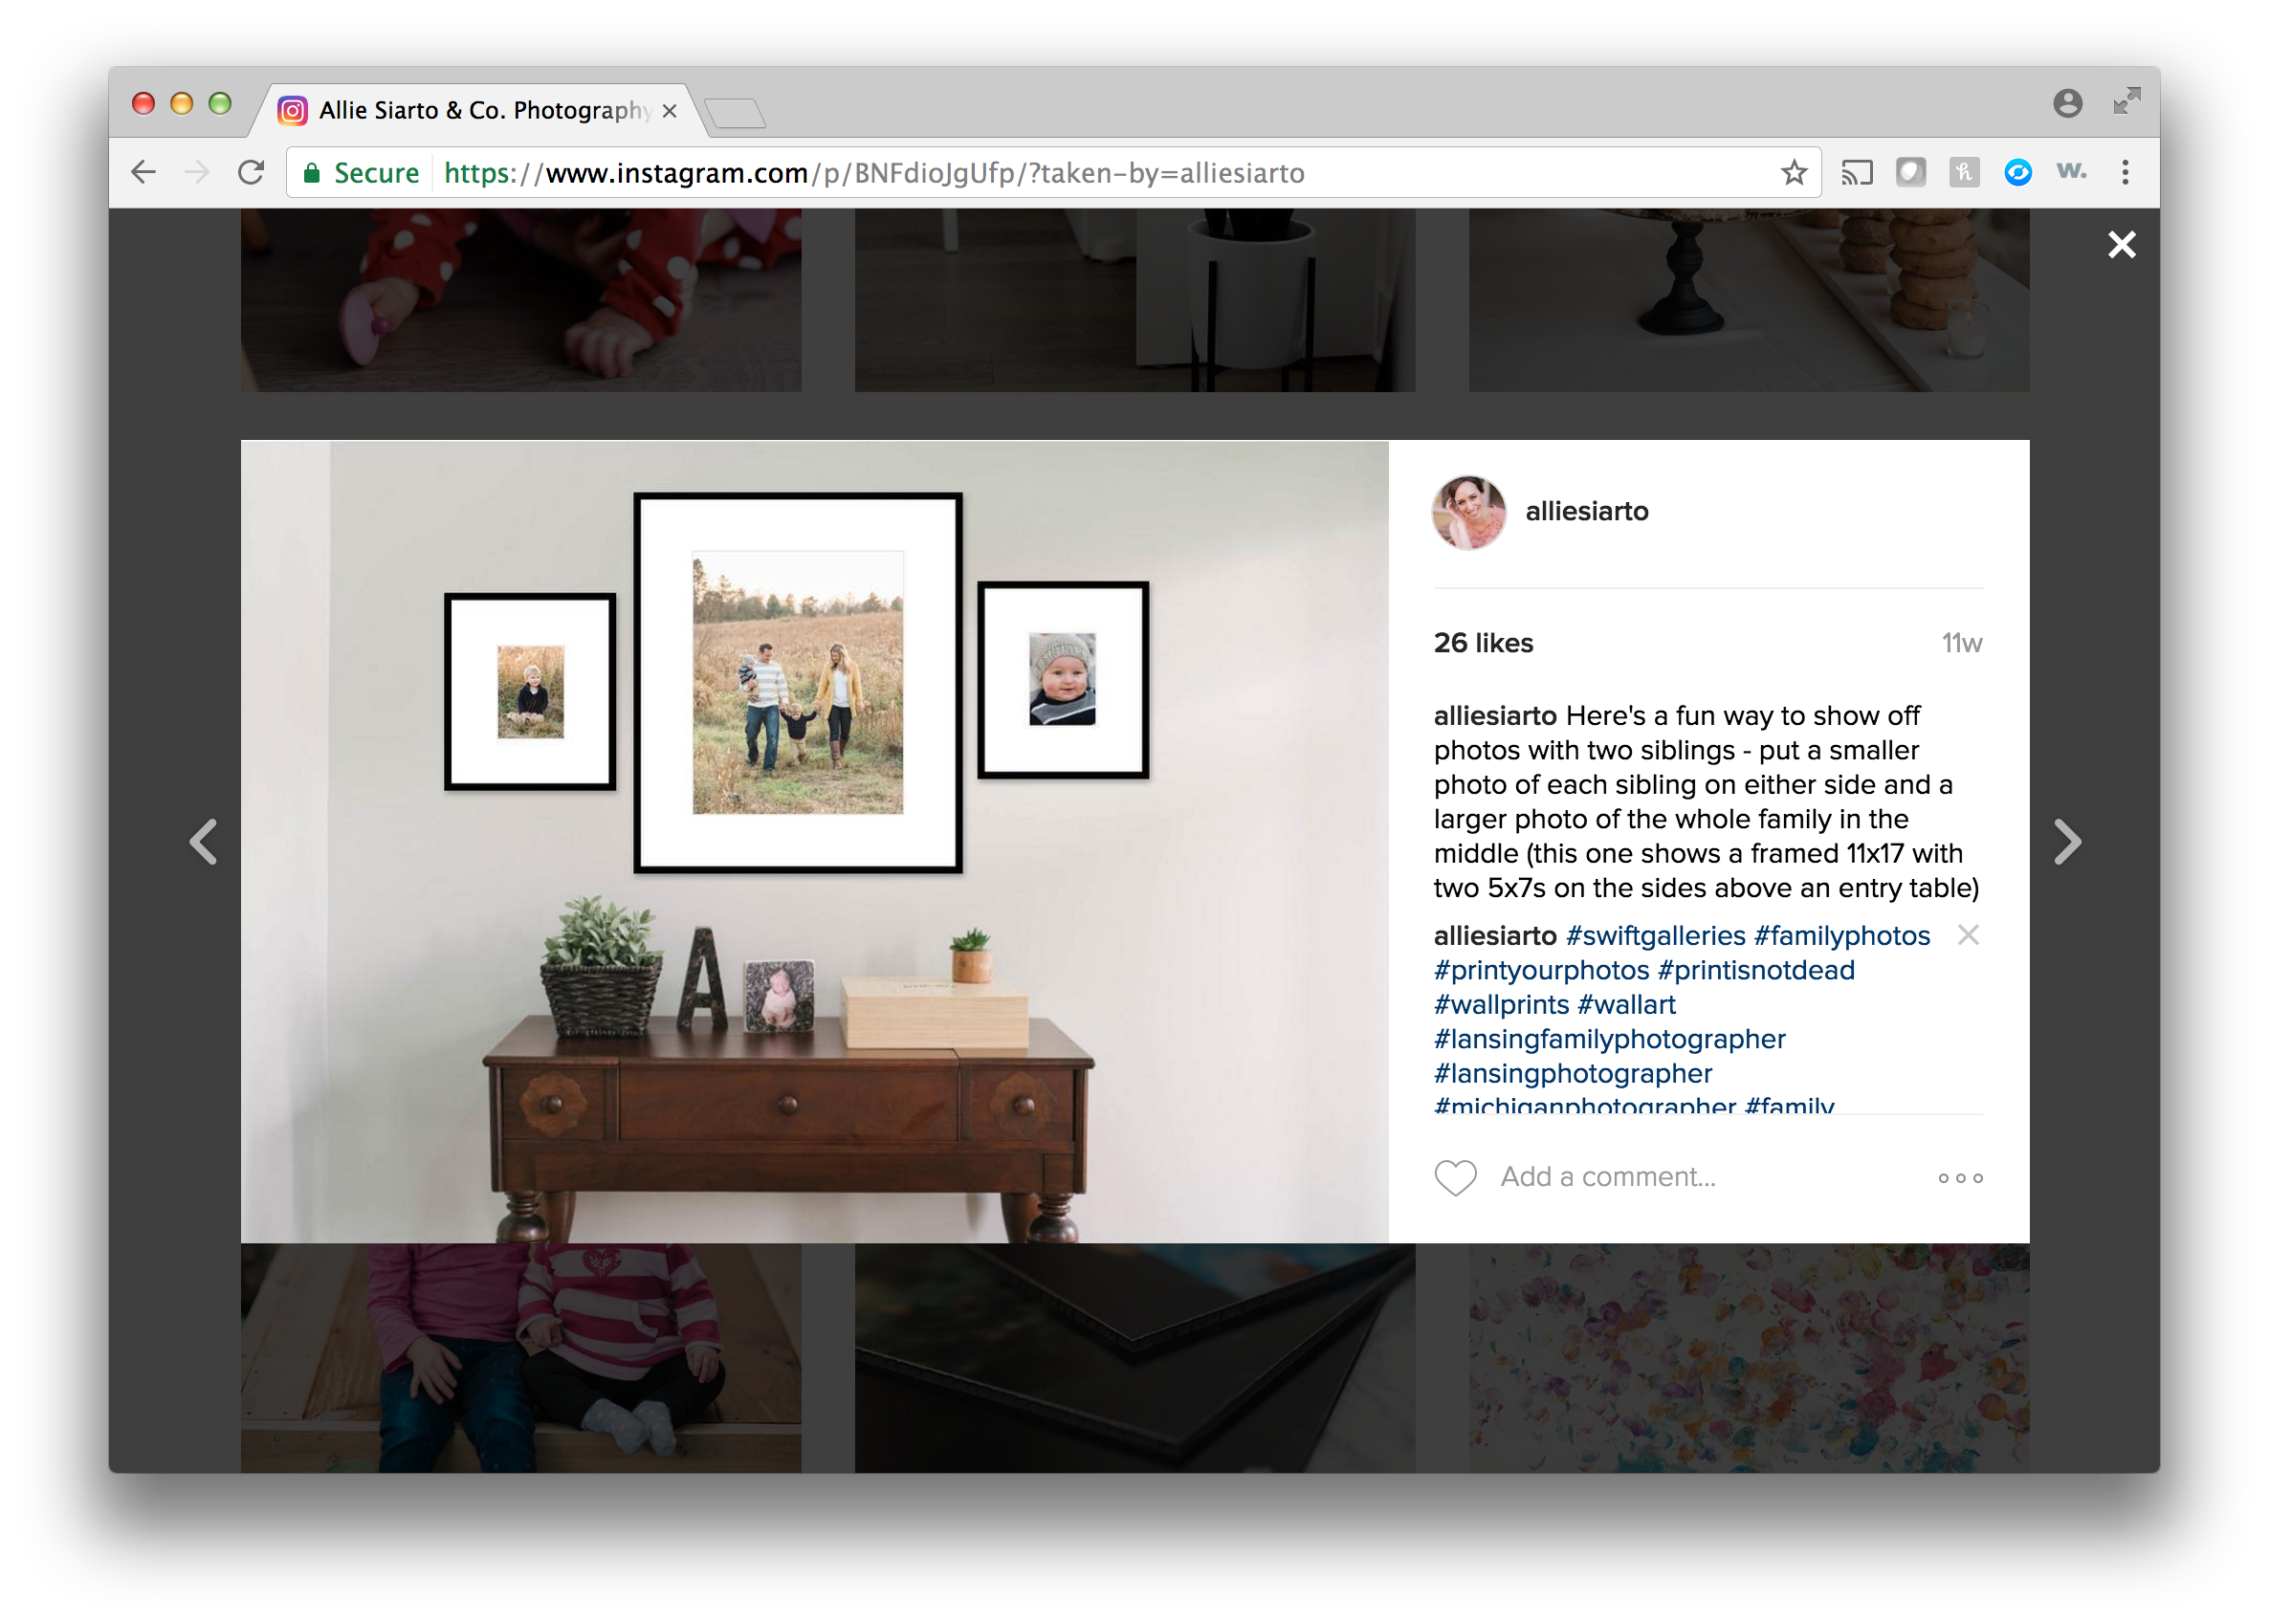Open alliesiarto's profile picture
2269x1624 pixels.
pyautogui.click(x=1468, y=512)
